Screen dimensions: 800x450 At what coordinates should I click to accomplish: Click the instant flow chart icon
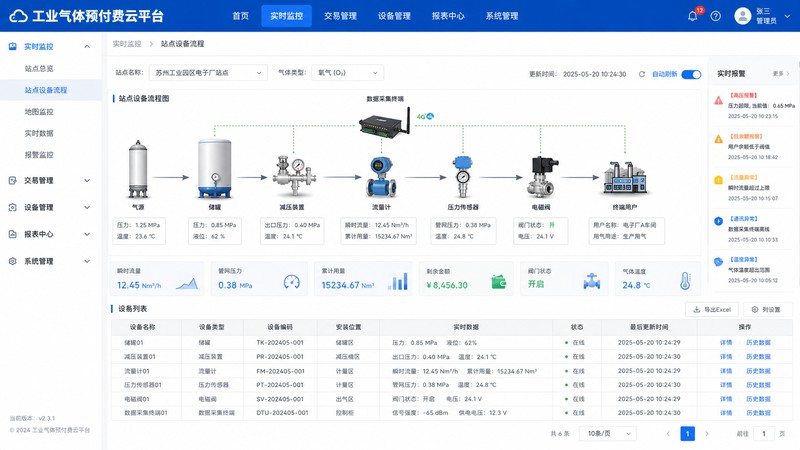[x=187, y=283]
